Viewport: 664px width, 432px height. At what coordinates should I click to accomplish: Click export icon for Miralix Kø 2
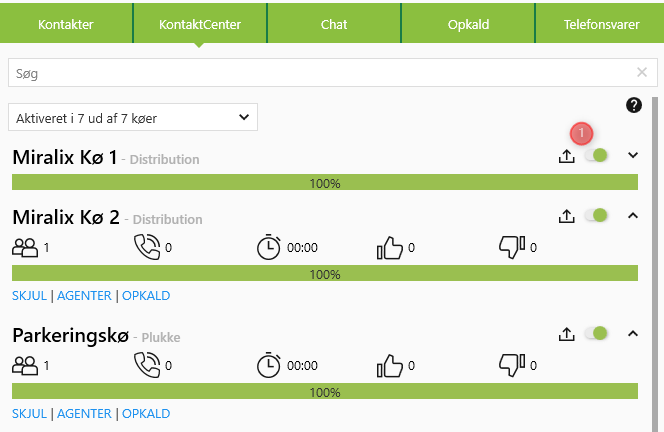tap(567, 216)
